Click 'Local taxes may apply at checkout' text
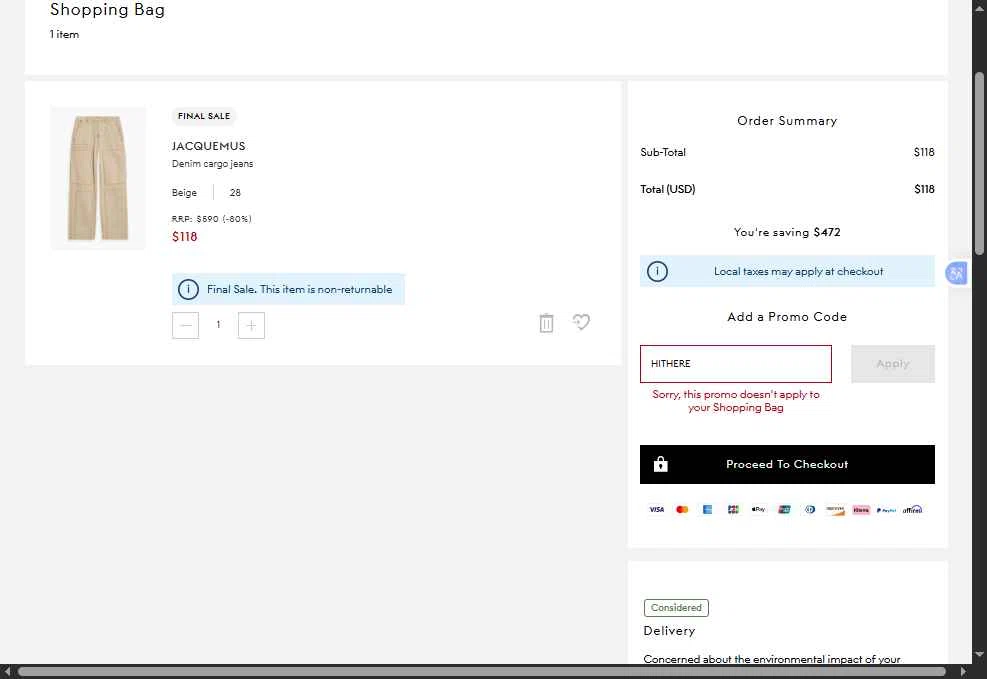This screenshot has height=679, width=987. point(798,271)
